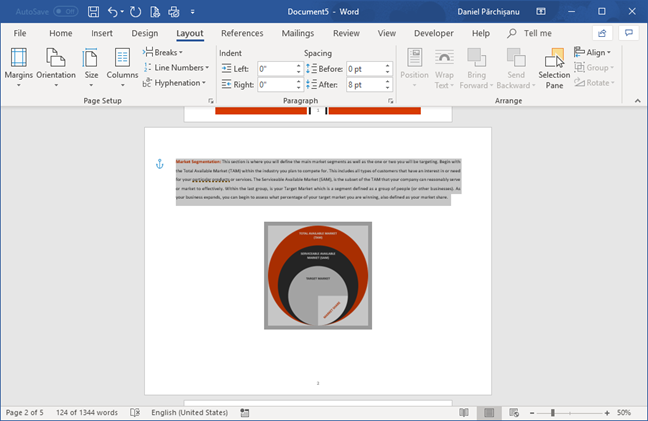Increase Spacing Before with up arrow
Image resolution: width=648 pixels, height=421 pixels.
click(x=388, y=66)
